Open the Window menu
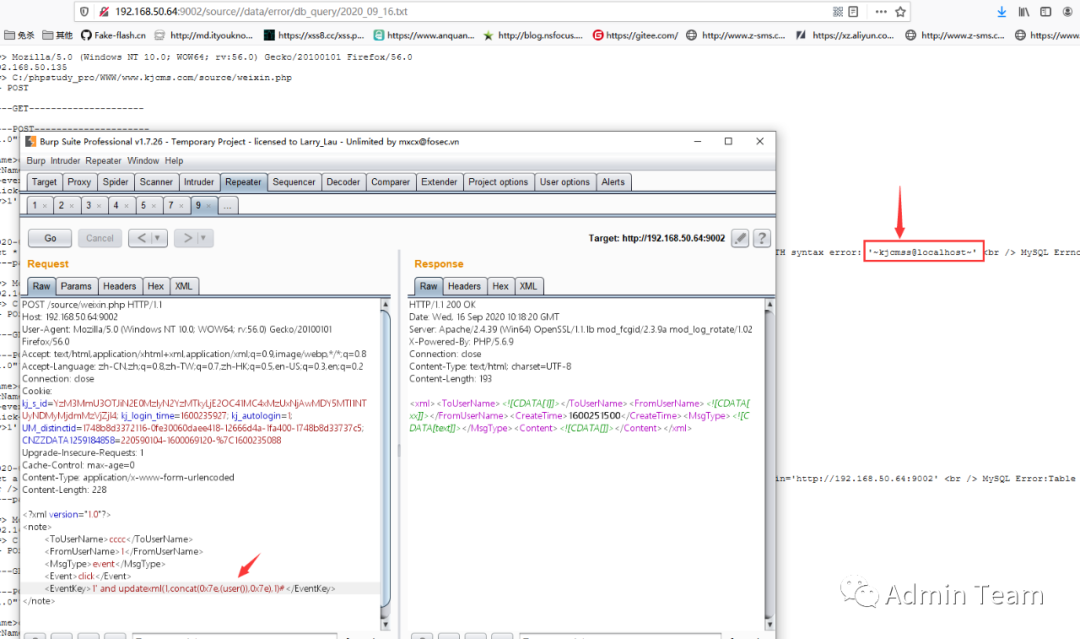The width and height of the screenshot is (1080, 639). (x=143, y=160)
